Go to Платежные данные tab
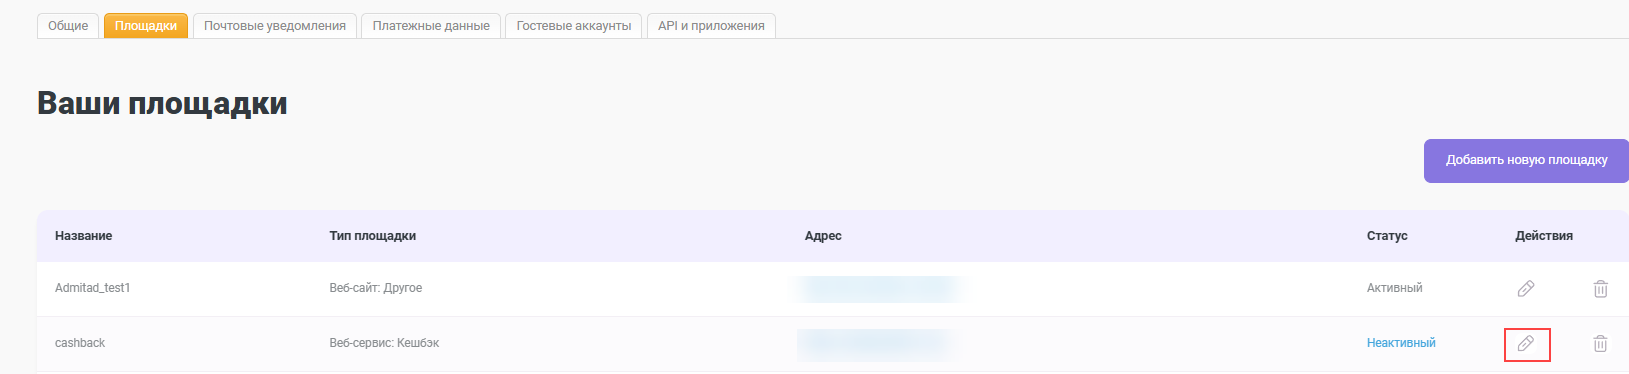The width and height of the screenshot is (1629, 374). [x=431, y=26]
